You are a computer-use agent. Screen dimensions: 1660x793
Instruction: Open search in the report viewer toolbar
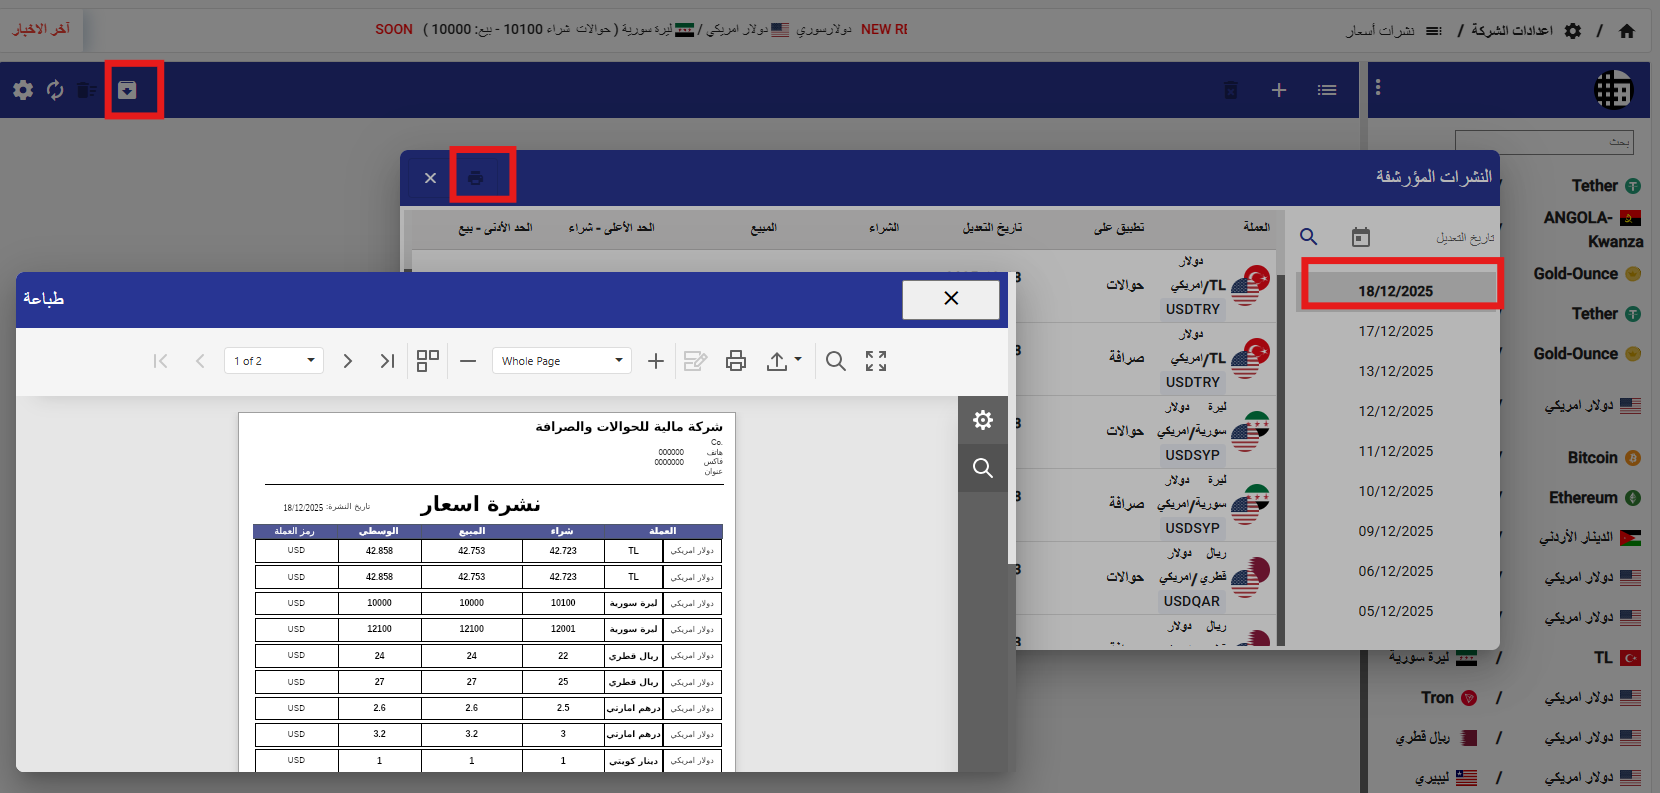[836, 361]
